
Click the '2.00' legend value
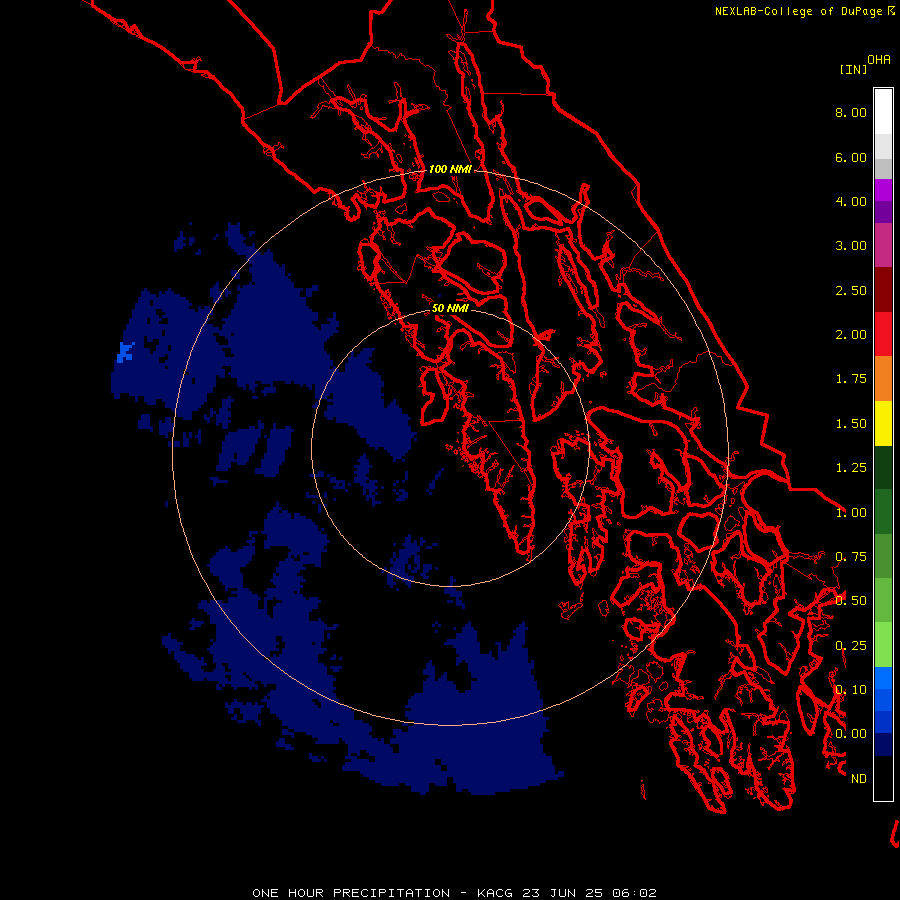click(851, 335)
